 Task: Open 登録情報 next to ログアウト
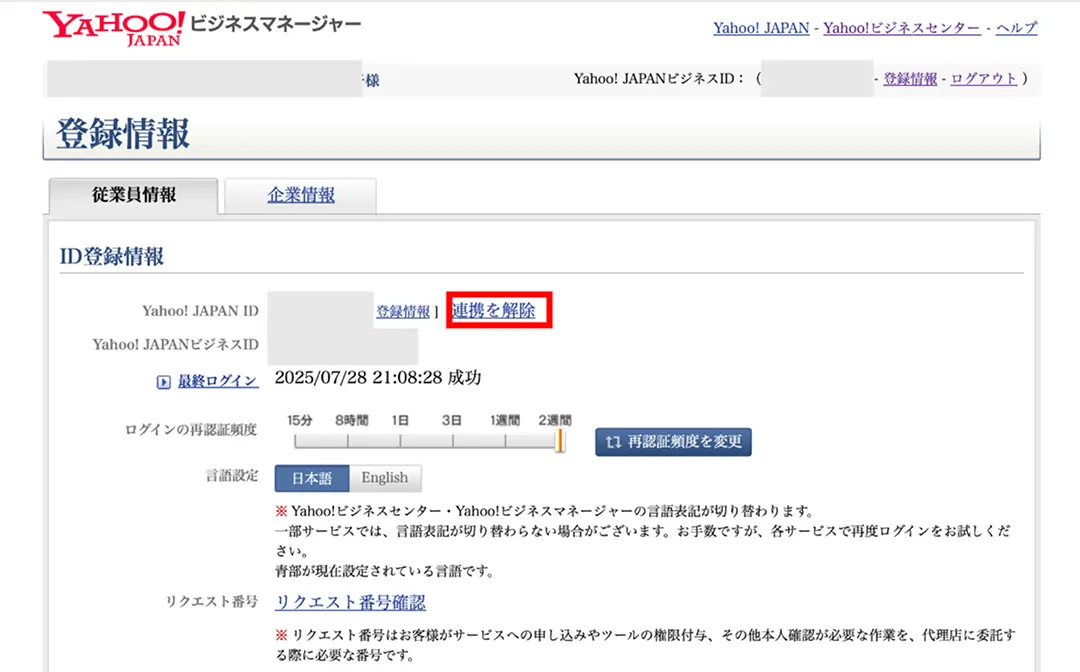point(910,78)
